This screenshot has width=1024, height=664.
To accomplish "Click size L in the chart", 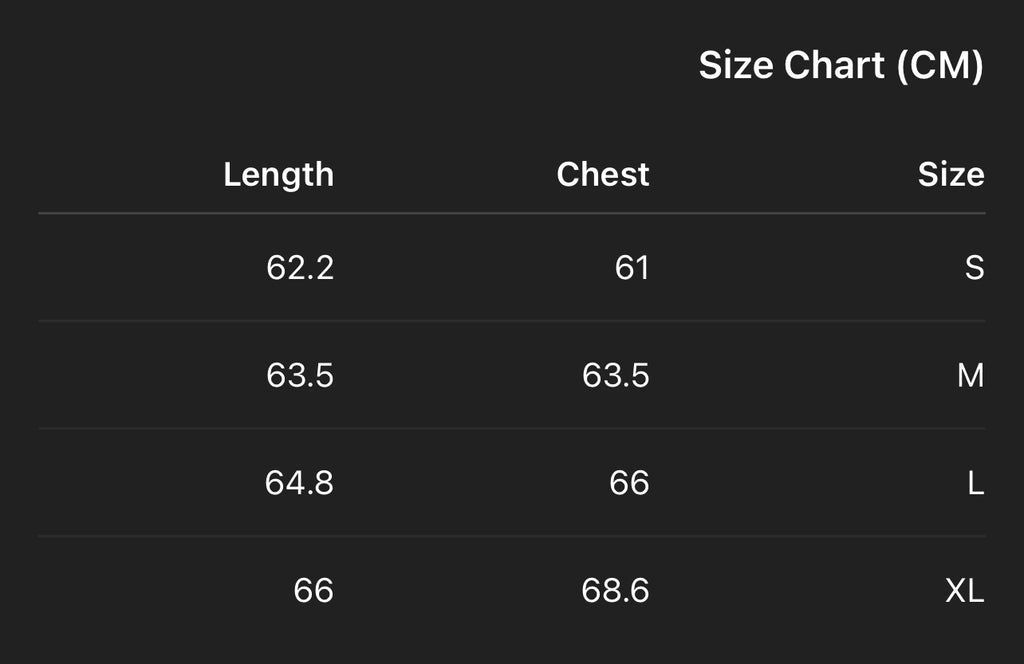I will (975, 484).
